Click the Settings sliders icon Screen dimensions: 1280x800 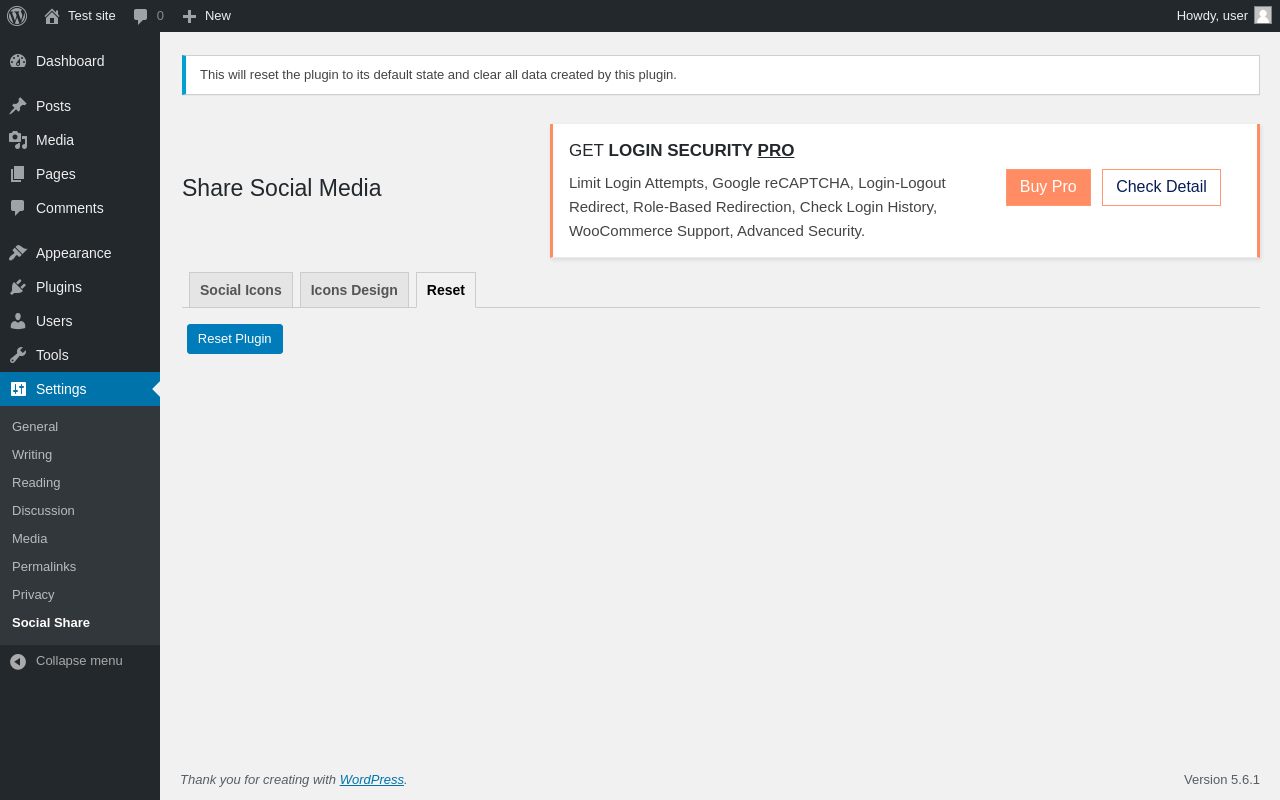point(18,389)
